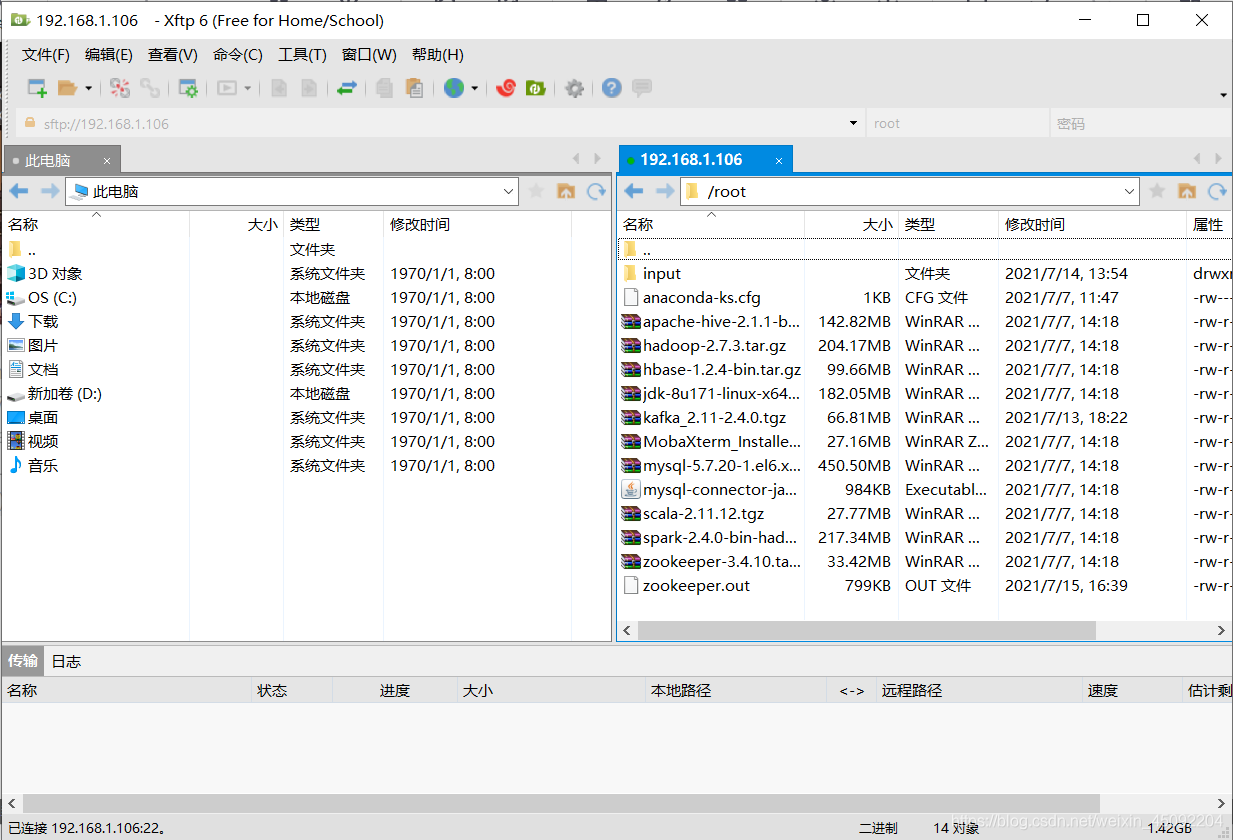Click the root username field
This screenshot has width=1233, height=840.
point(956,124)
